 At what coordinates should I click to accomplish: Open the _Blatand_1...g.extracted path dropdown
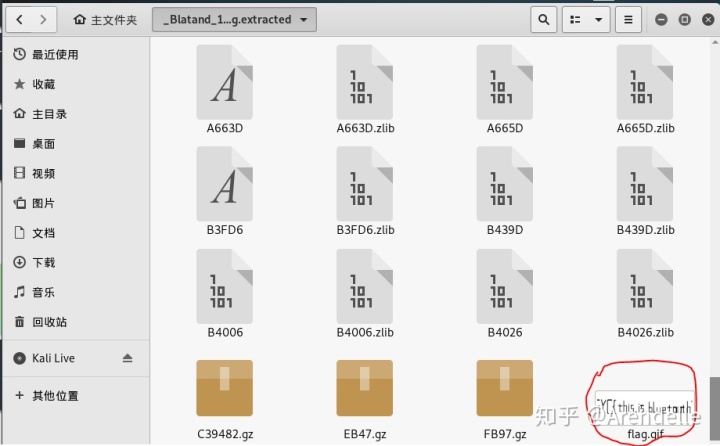234,20
